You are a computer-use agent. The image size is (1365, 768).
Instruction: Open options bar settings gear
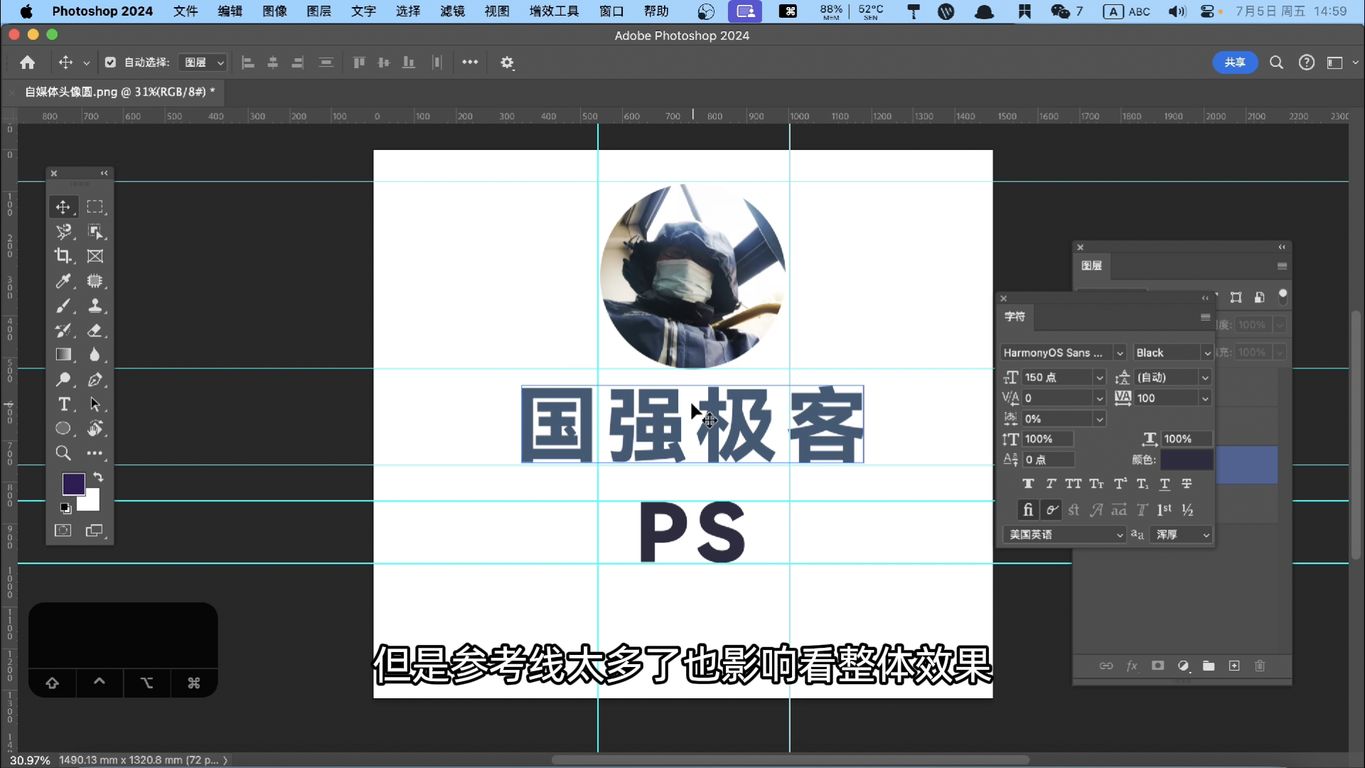(x=507, y=62)
